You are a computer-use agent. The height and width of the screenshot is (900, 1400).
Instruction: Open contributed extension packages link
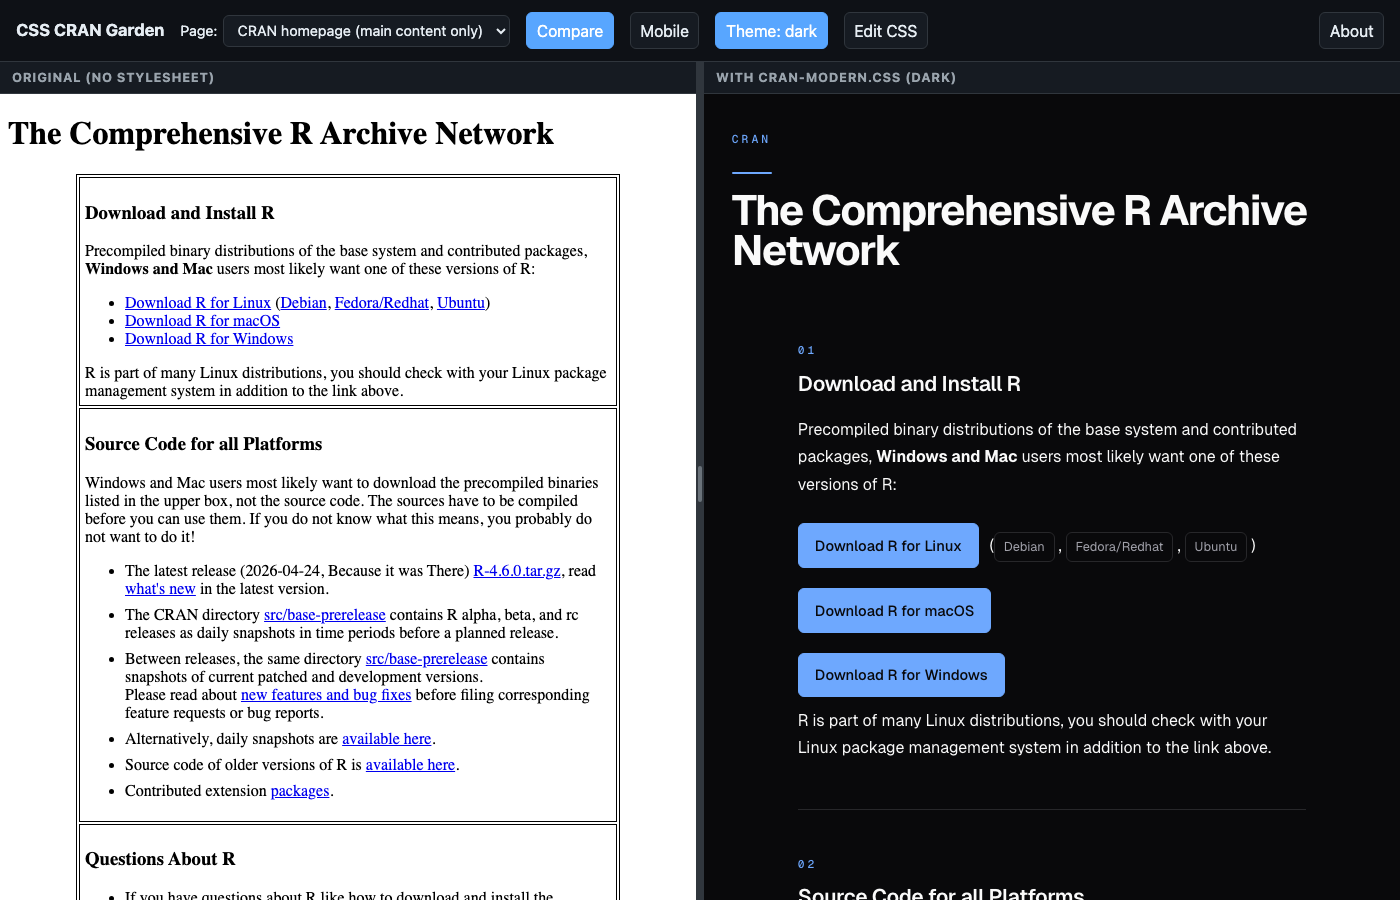click(300, 791)
